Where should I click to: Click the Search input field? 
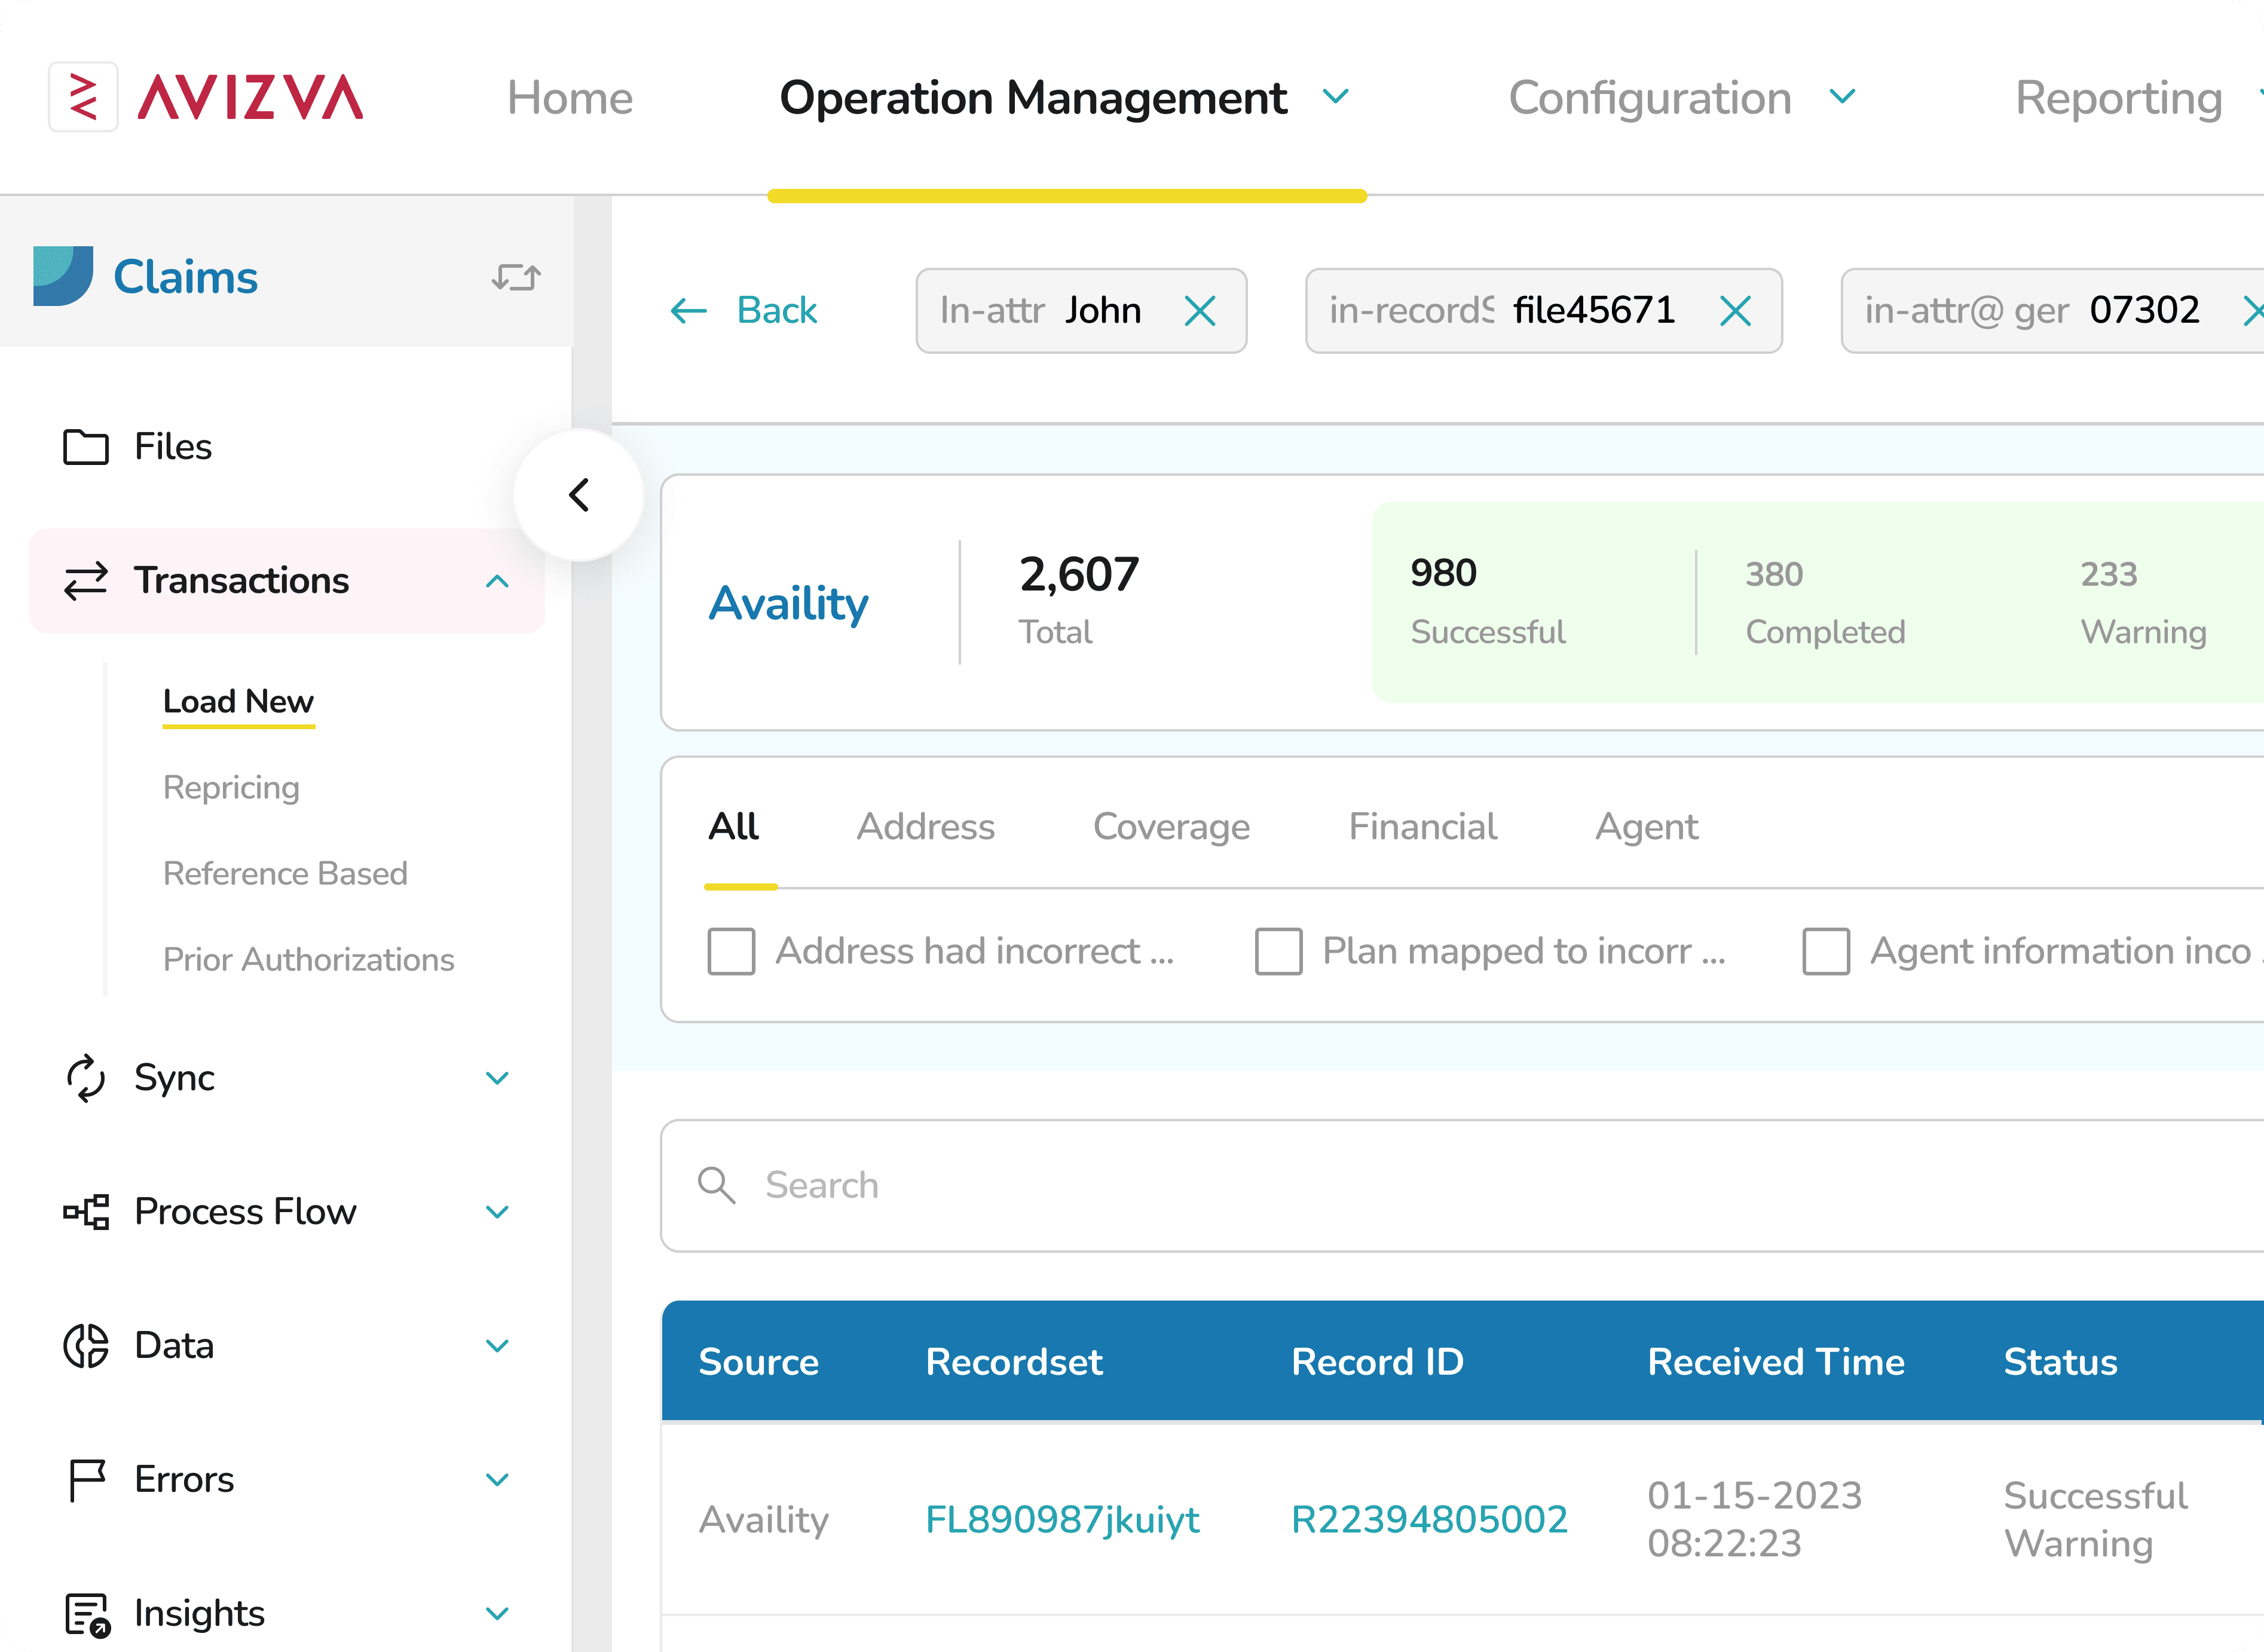coord(1400,1186)
